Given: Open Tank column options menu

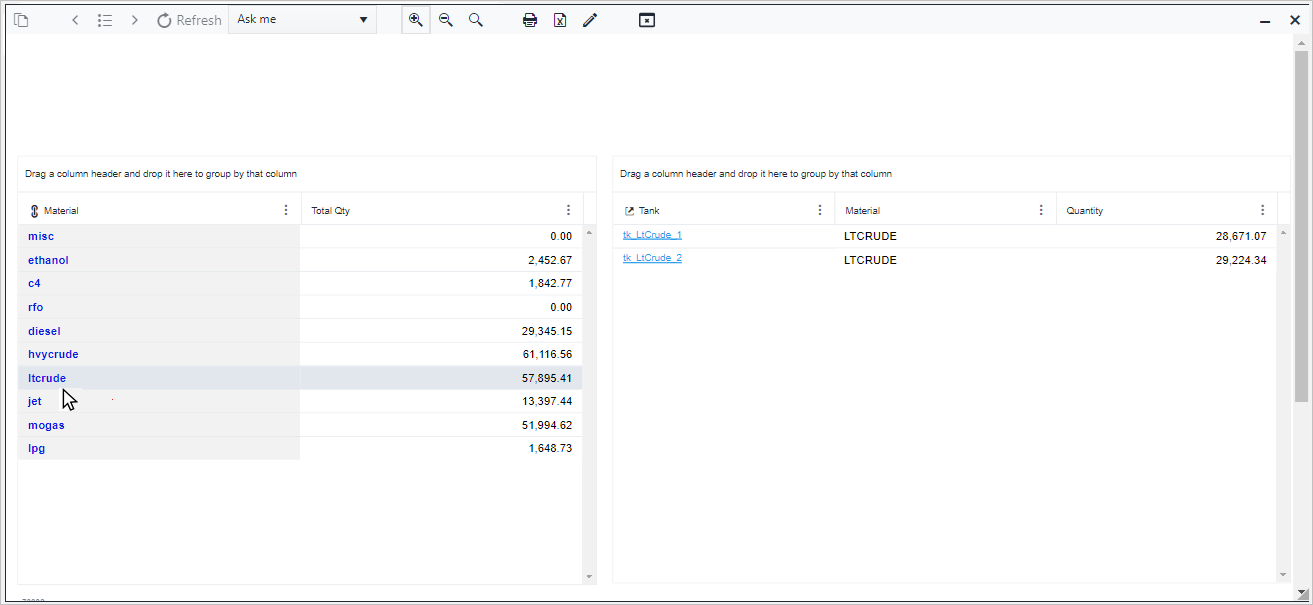Looking at the screenshot, I should point(820,210).
